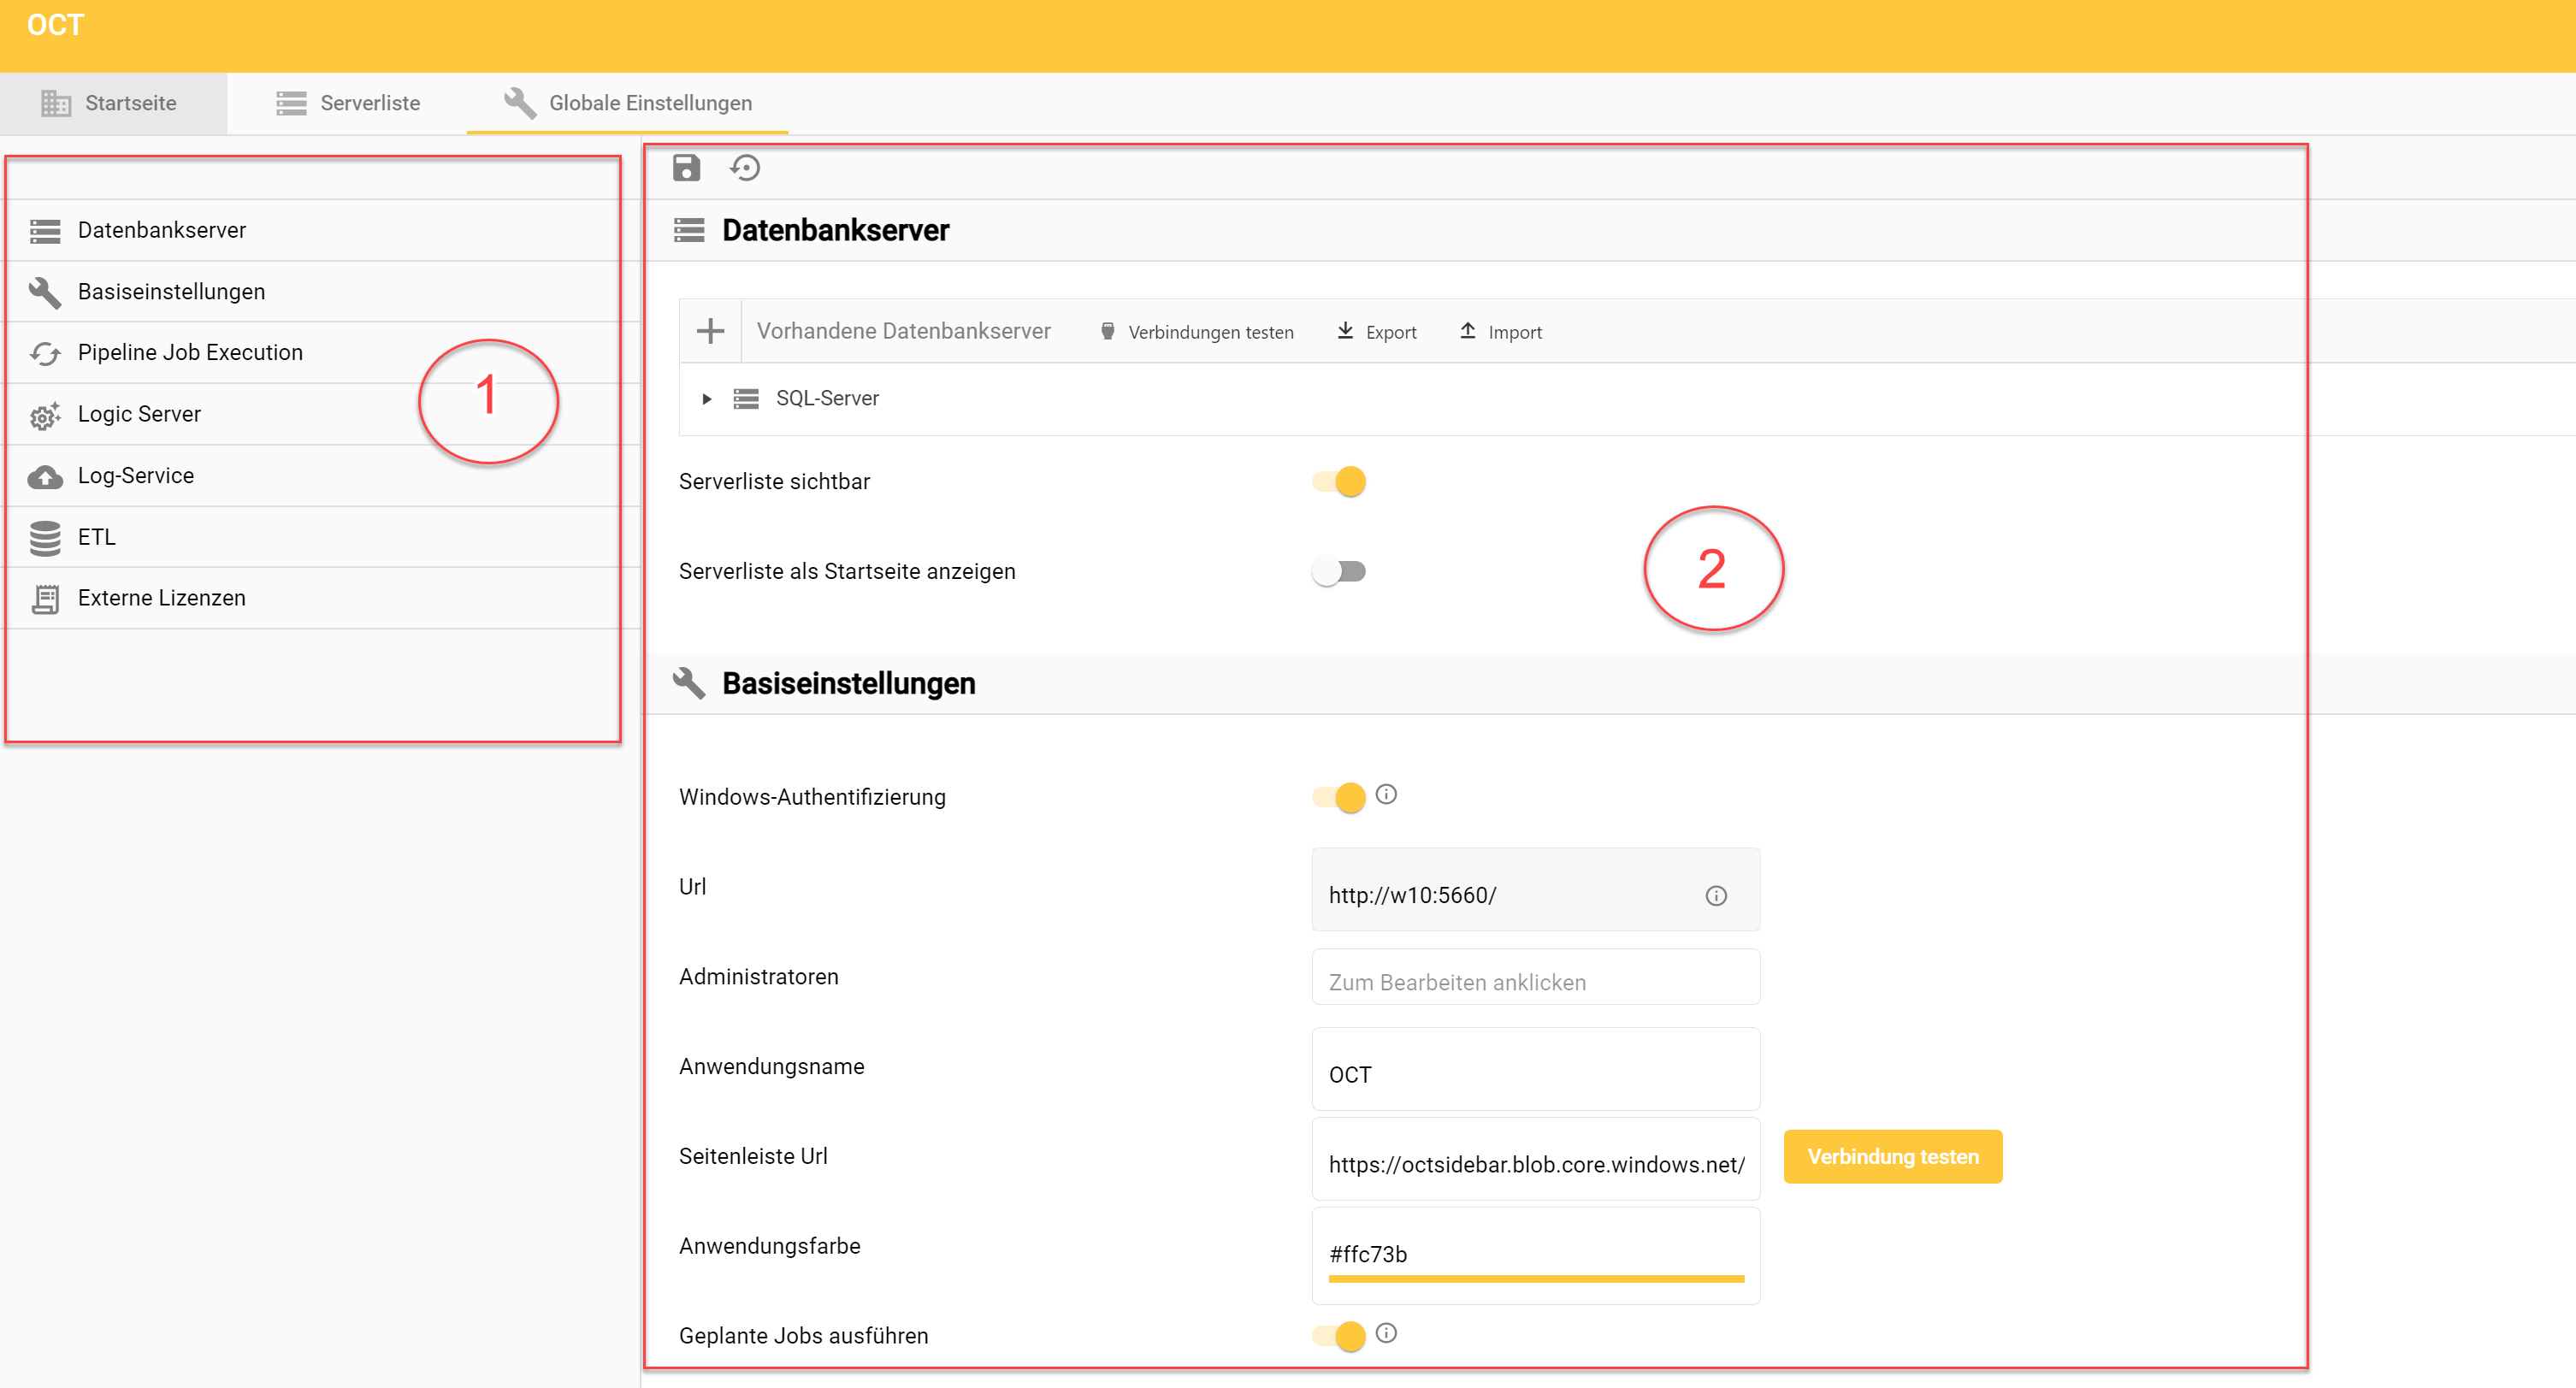
Task: Click the Administratoren input field
Action: (1534, 982)
